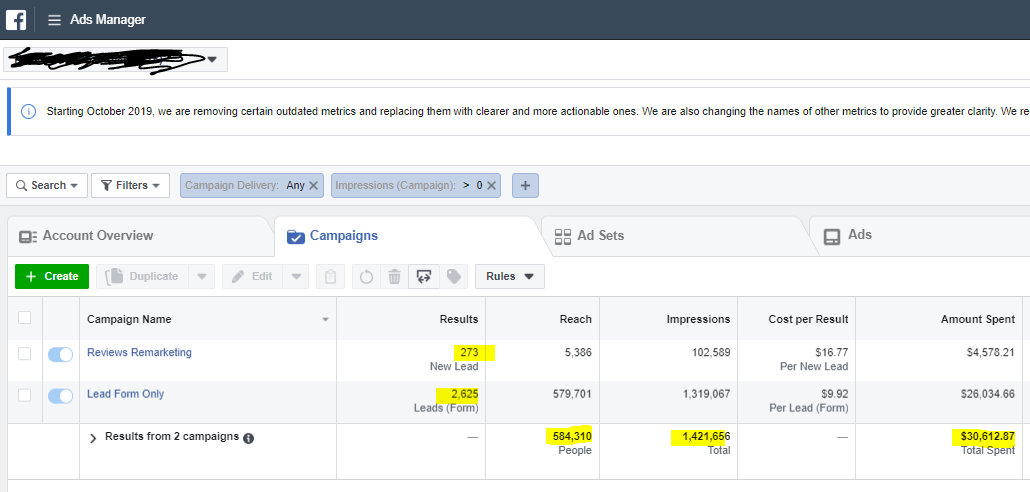This screenshot has width=1030, height=492.
Task: Toggle off Lead Form Only campaign
Action: (61, 396)
